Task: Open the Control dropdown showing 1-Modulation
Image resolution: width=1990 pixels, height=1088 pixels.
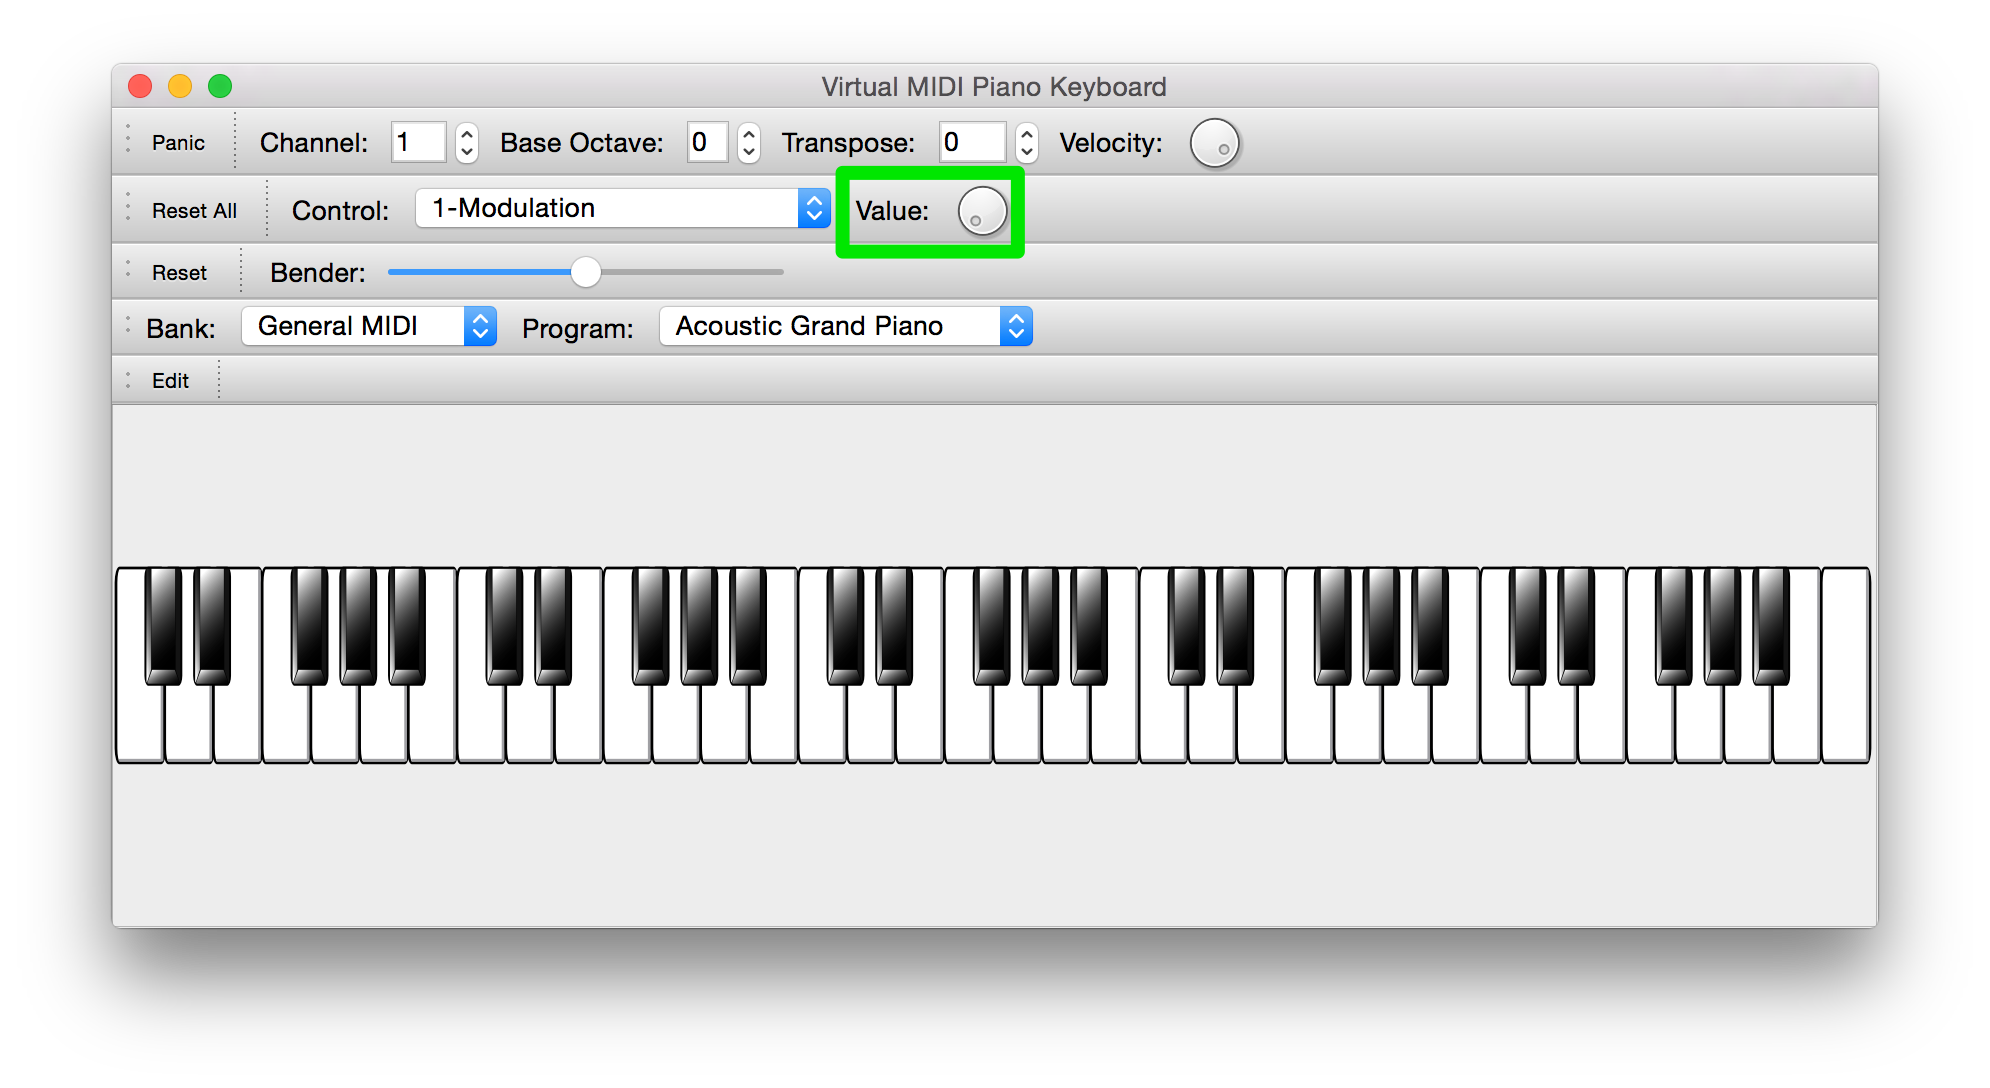Action: tap(622, 208)
